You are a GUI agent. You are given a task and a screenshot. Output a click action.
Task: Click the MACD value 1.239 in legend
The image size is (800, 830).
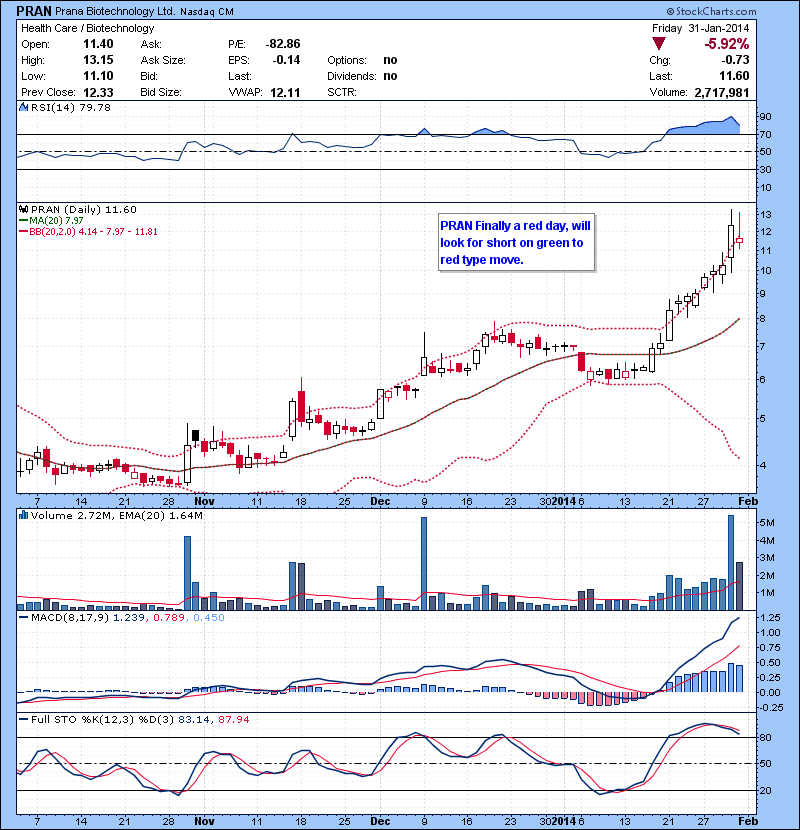coord(129,617)
